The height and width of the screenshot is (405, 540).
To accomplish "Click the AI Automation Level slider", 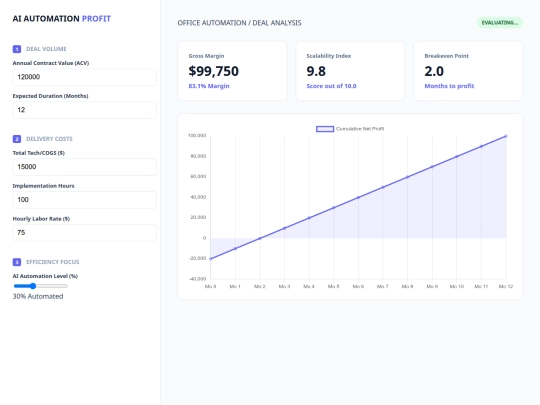I will [x=41, y=286].
